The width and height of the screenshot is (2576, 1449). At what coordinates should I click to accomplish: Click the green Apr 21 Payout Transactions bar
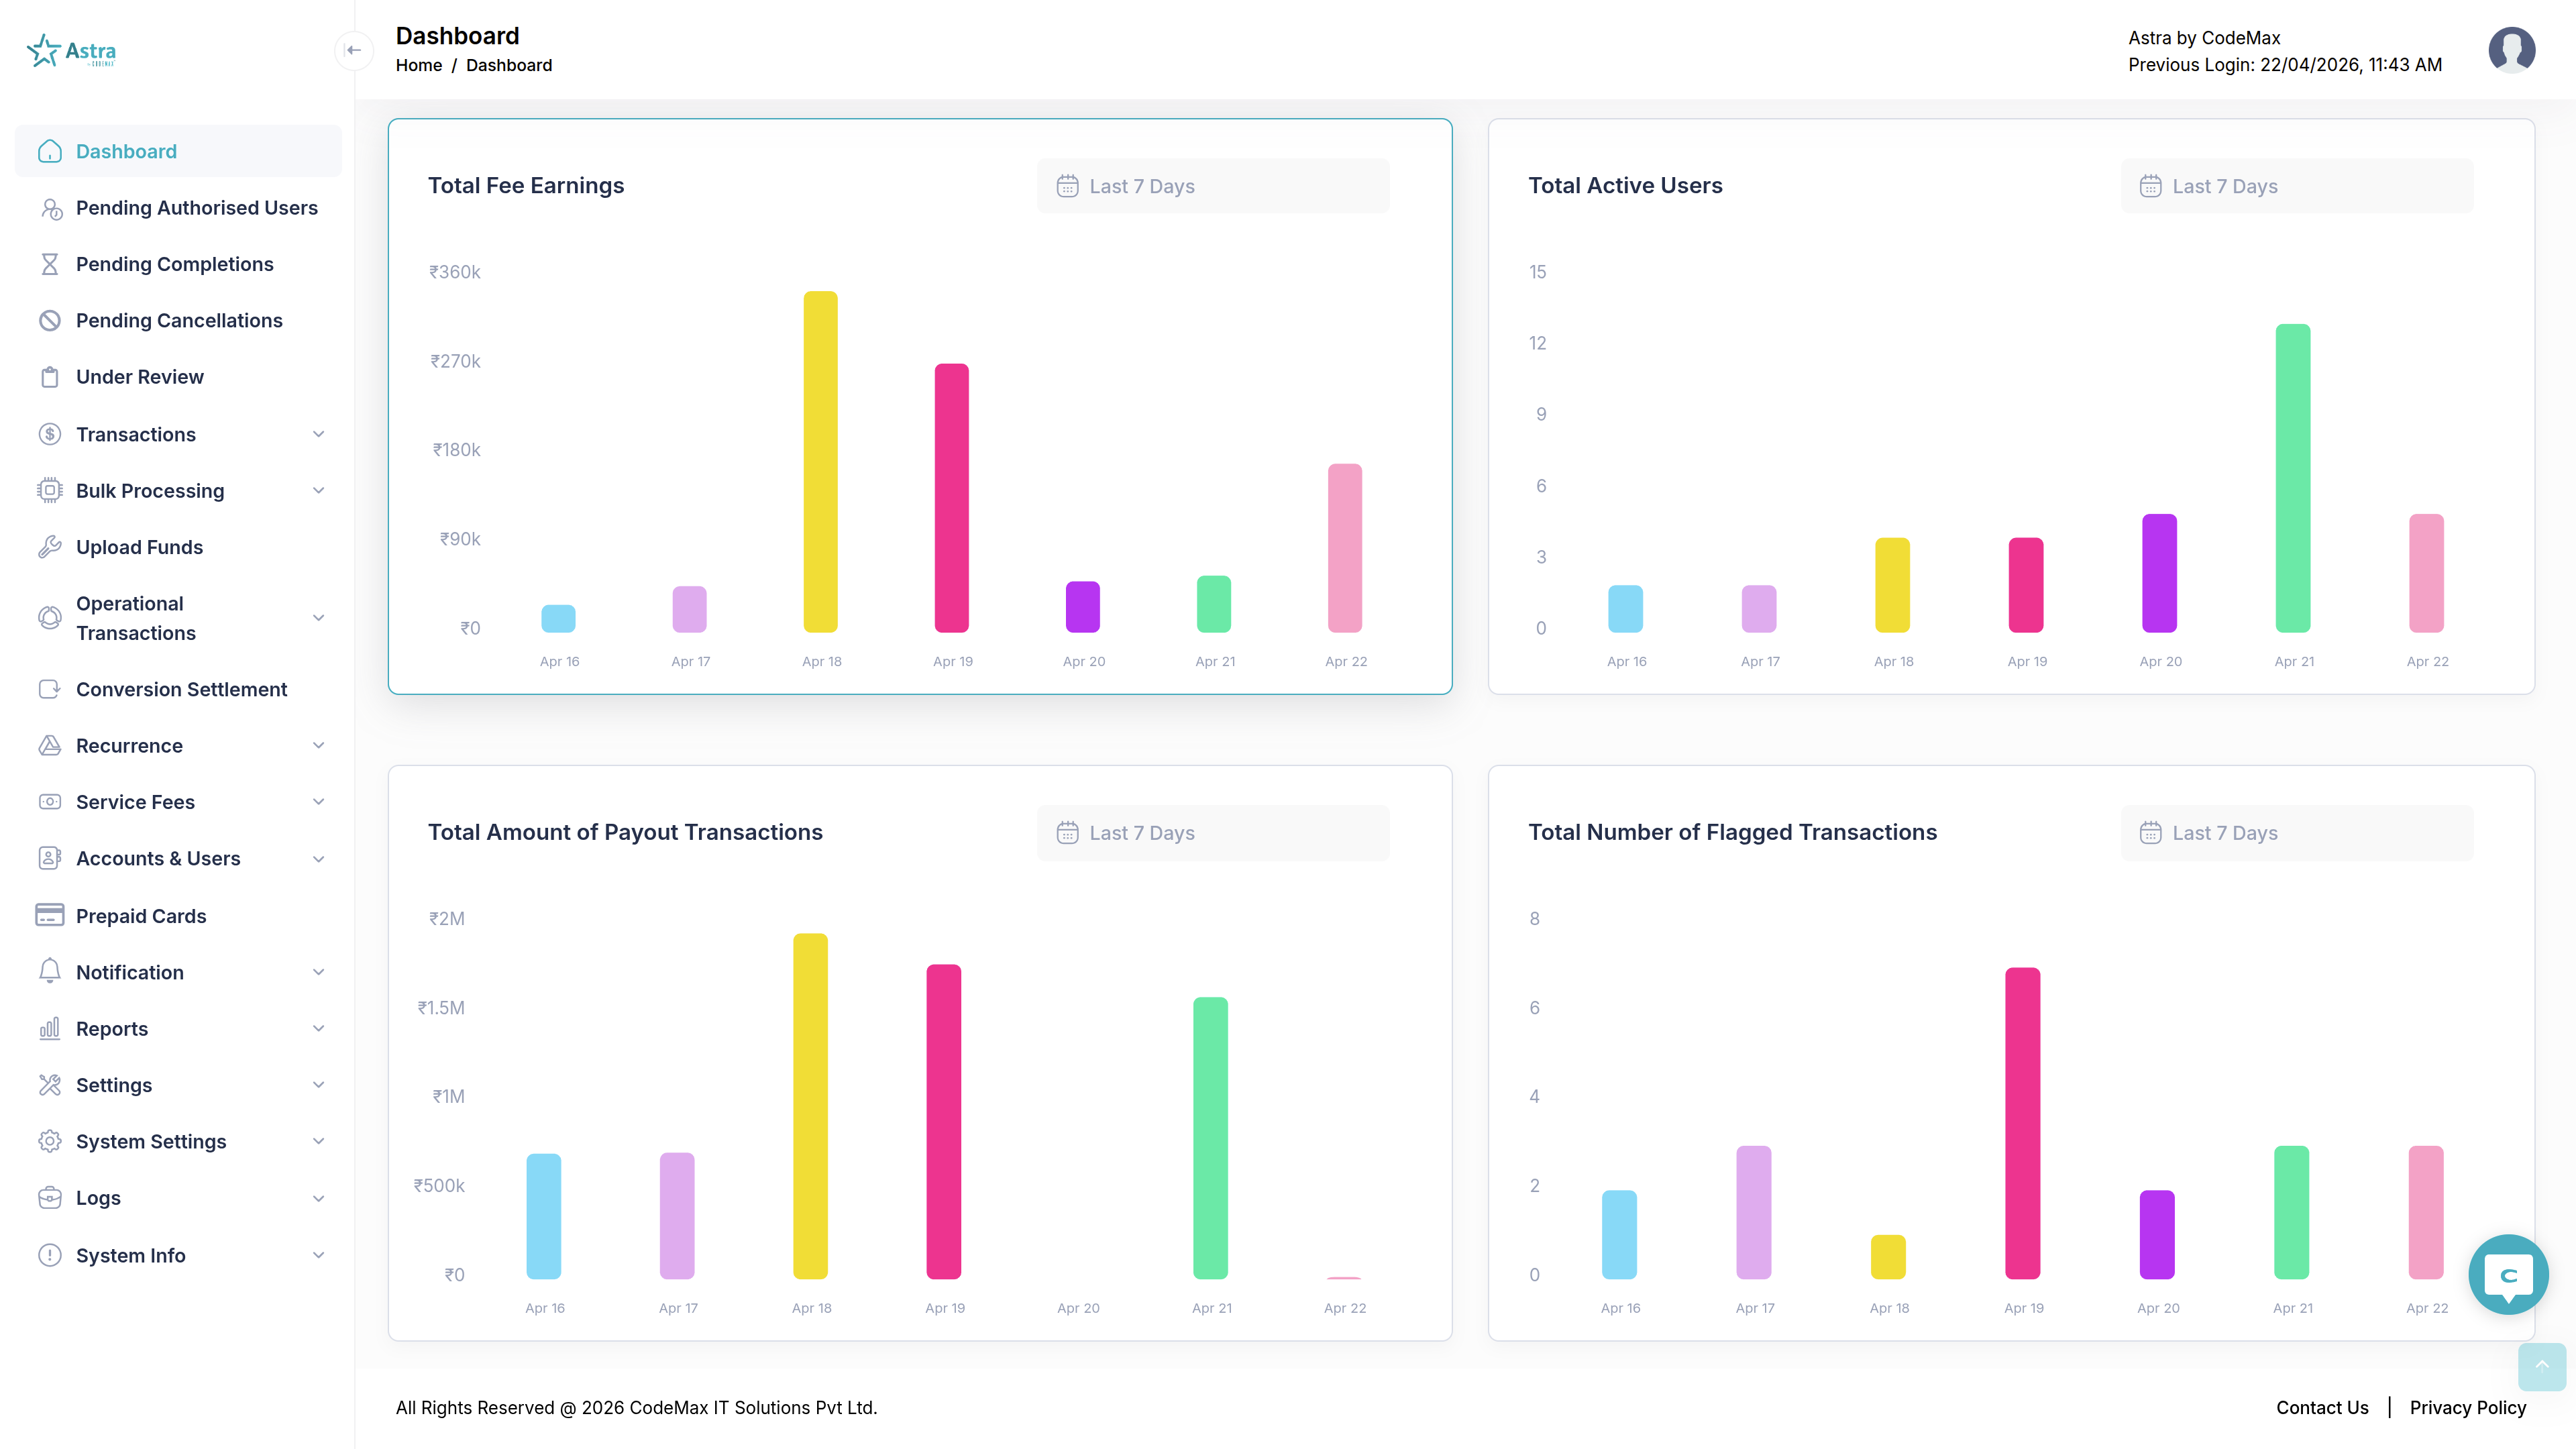point(1210,1138)
